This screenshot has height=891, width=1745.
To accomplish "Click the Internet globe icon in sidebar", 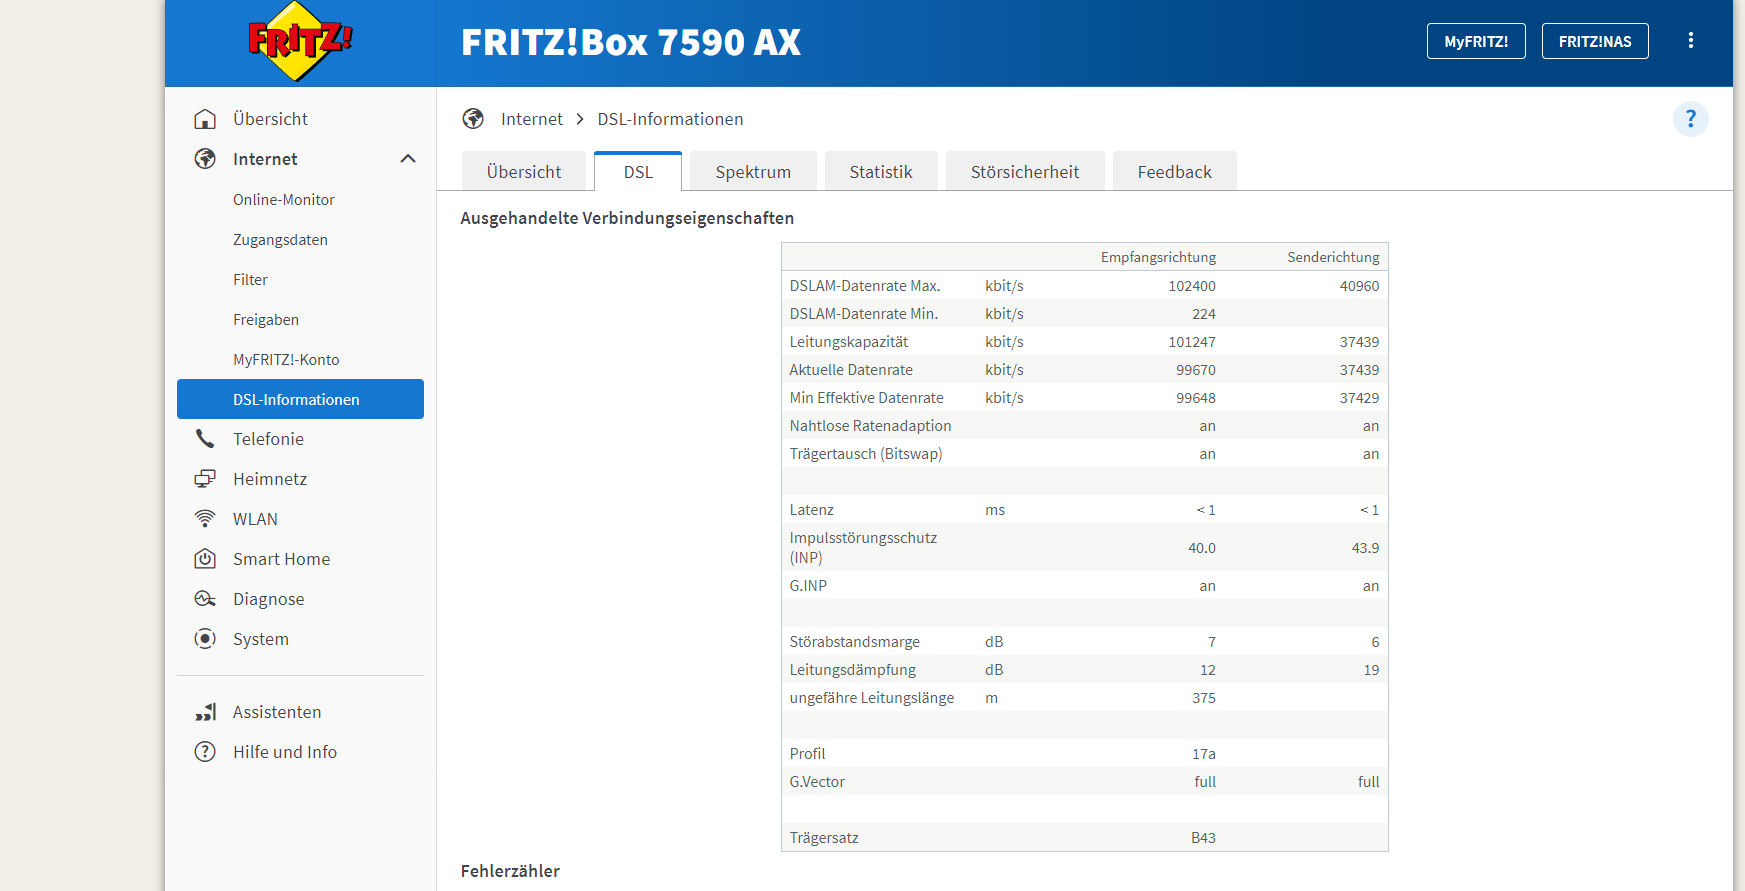I will [x=205, y=159].
